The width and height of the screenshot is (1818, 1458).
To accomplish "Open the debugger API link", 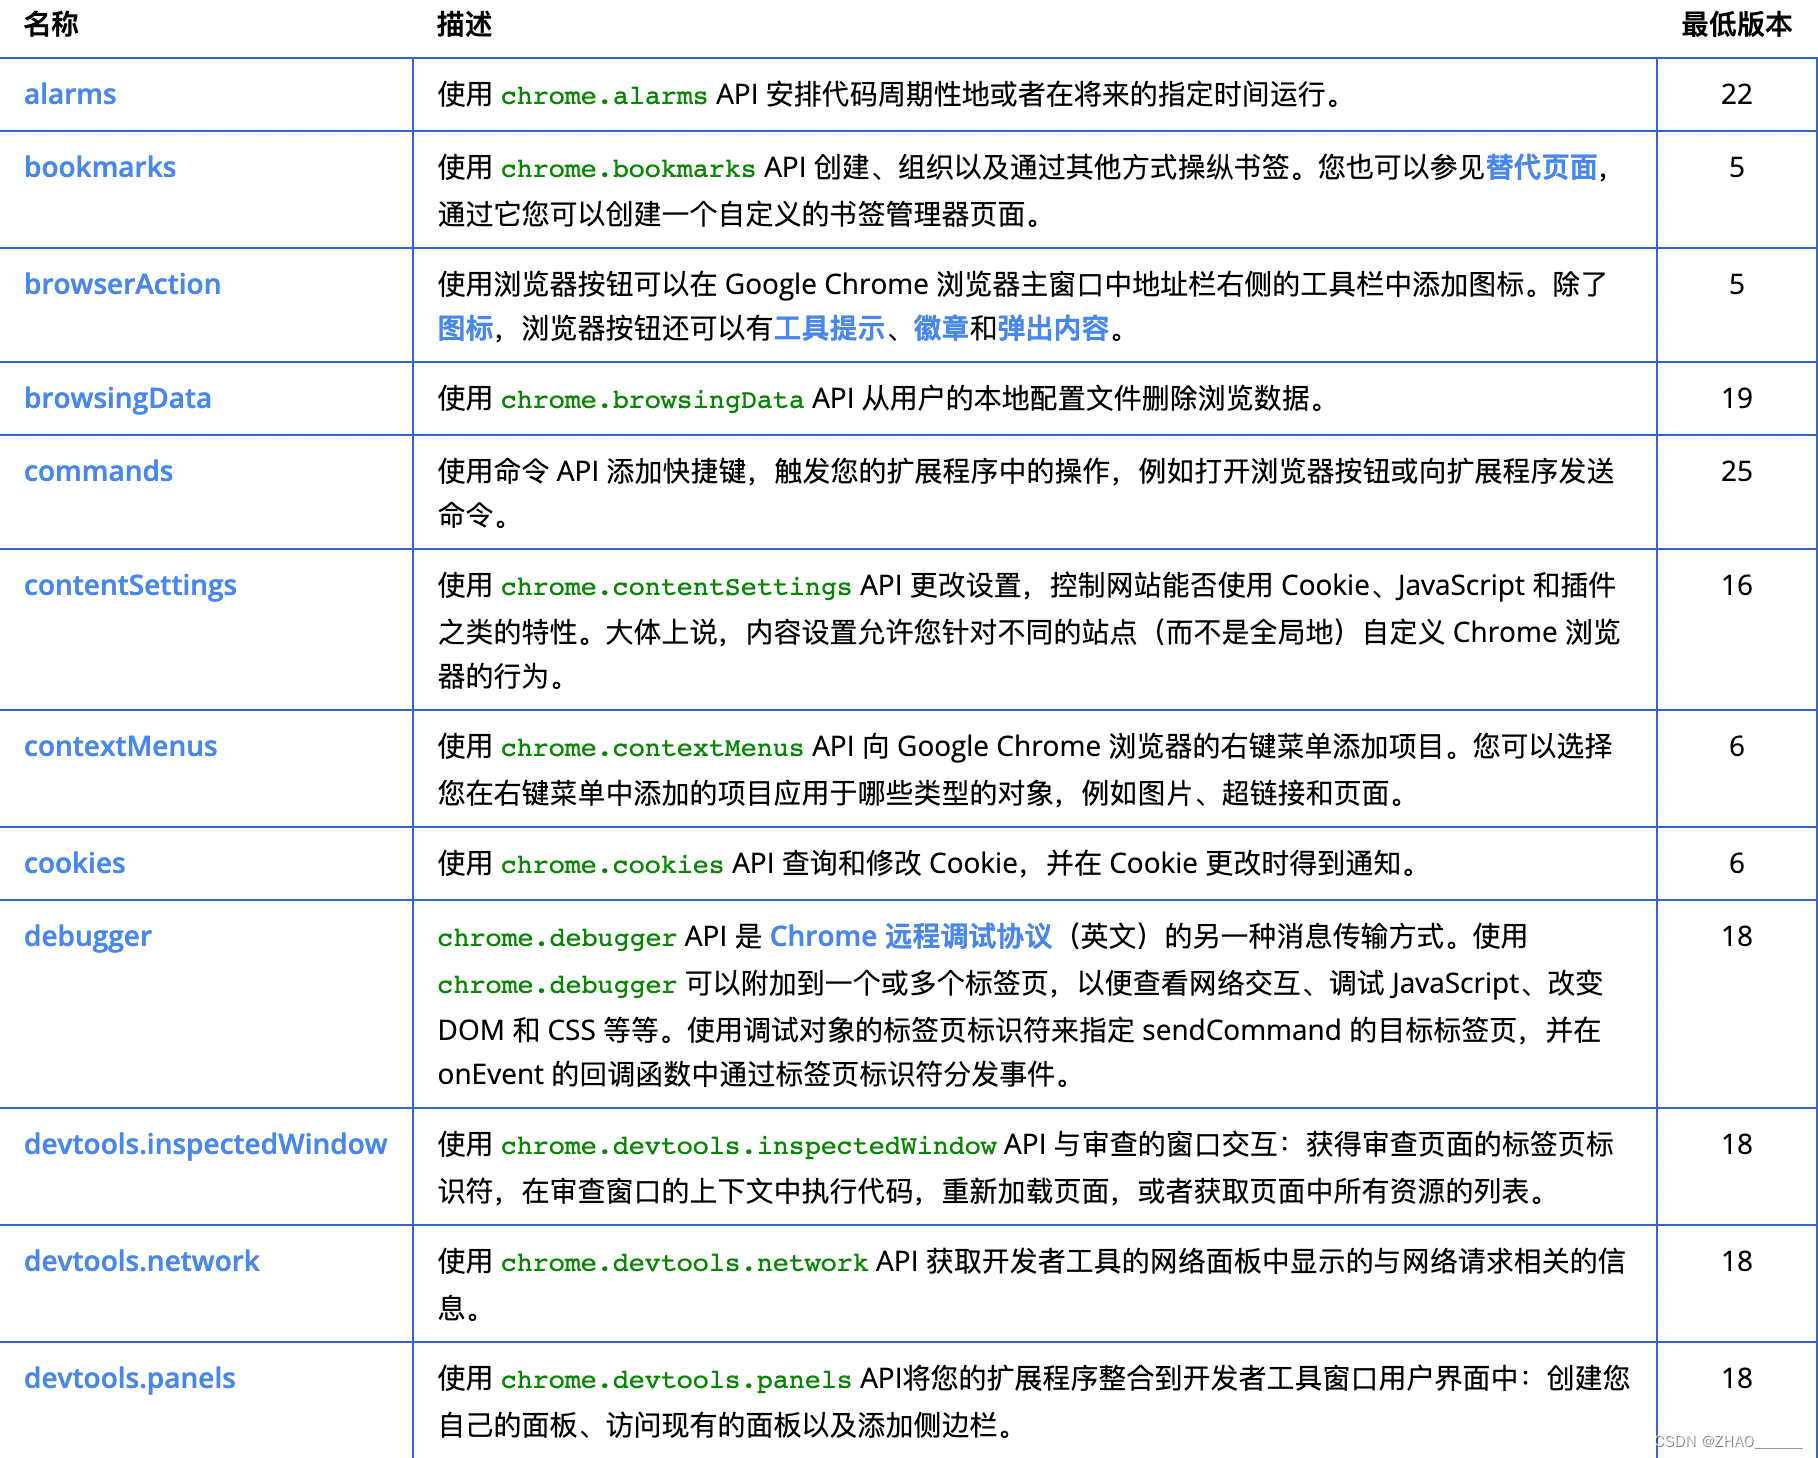I will (x=88, y=936).
